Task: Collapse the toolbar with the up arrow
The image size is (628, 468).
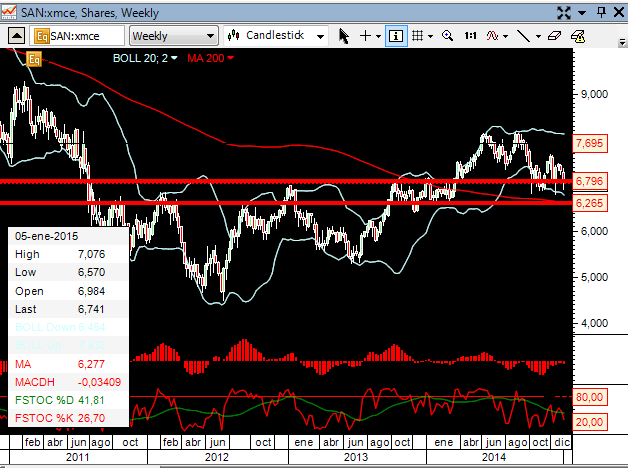Action: 16,36
